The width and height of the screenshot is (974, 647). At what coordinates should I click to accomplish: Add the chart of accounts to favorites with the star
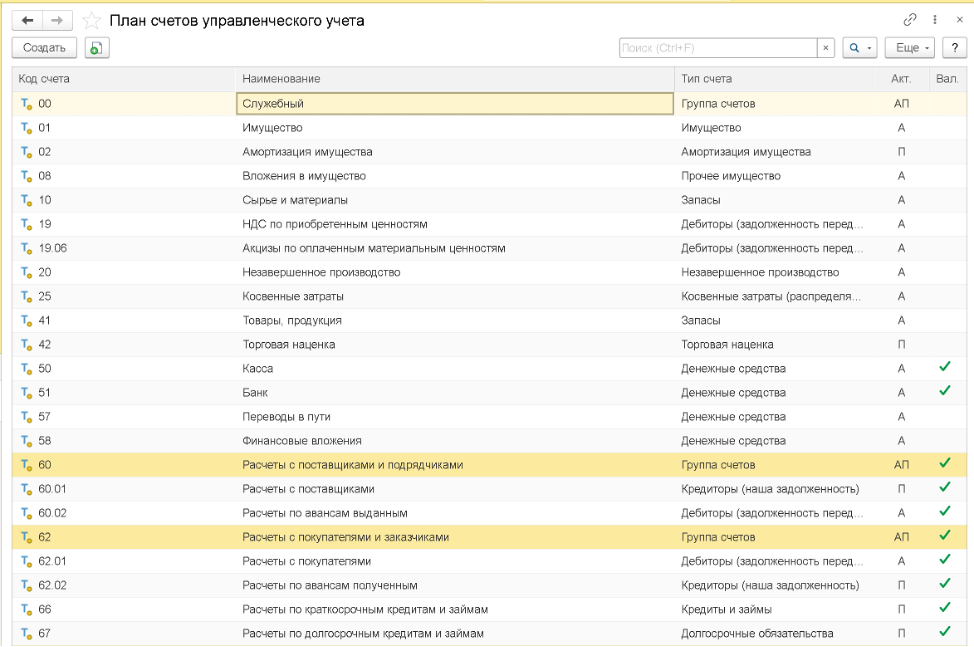[92, 21]
